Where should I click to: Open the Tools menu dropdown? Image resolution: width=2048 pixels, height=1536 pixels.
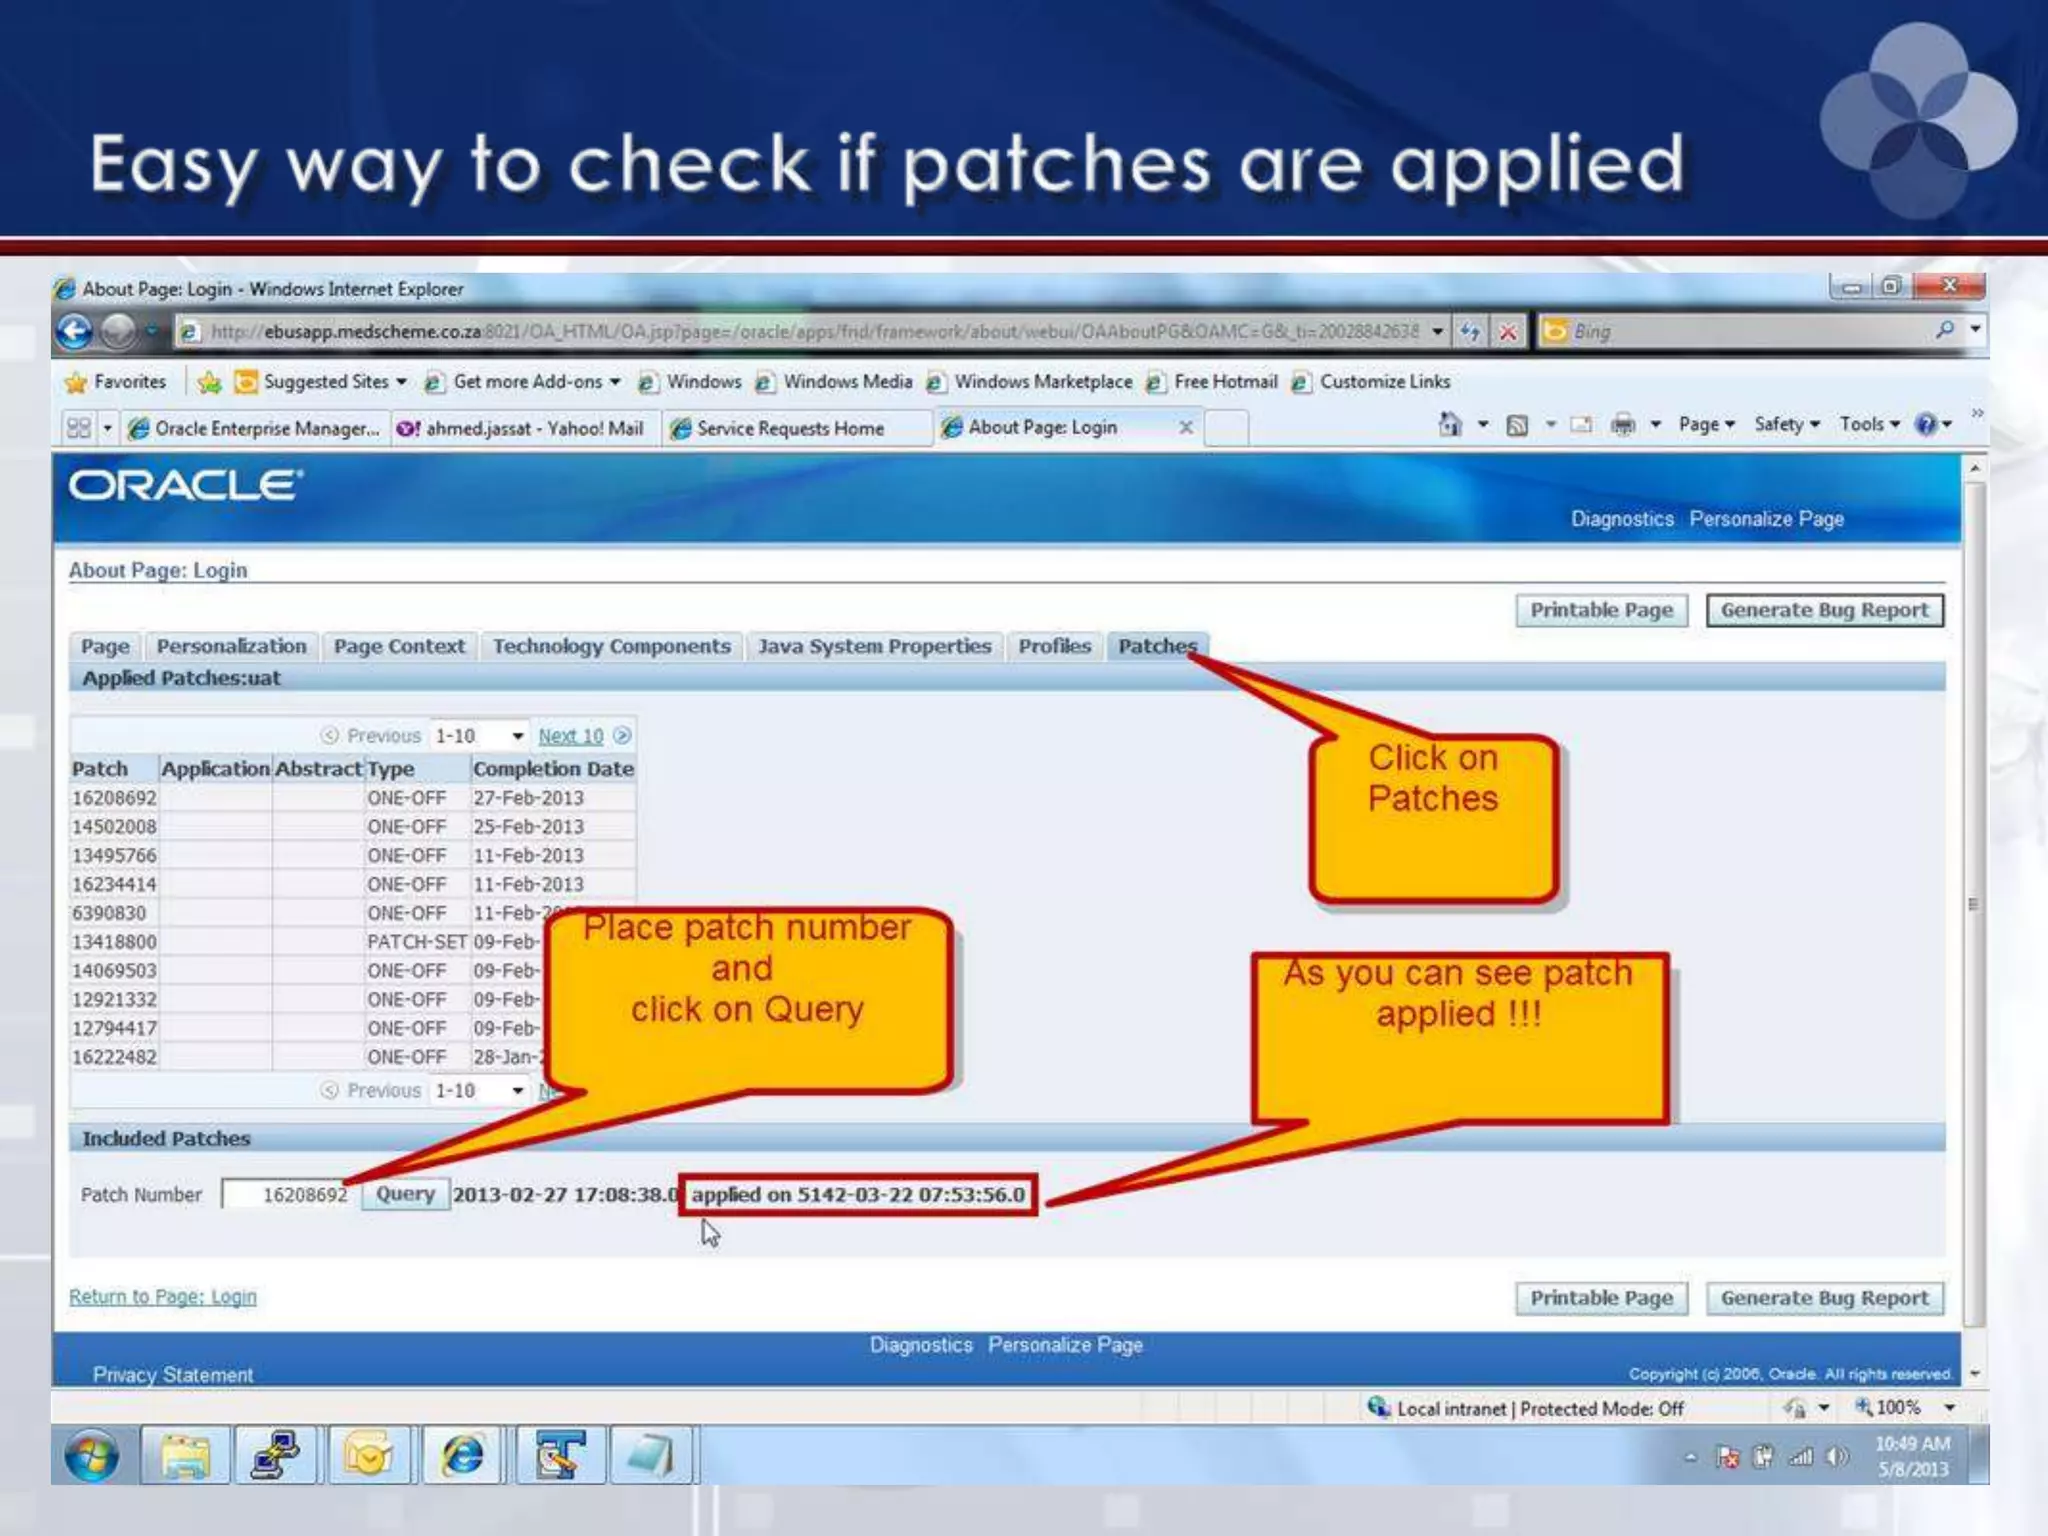coord(1869,425)
